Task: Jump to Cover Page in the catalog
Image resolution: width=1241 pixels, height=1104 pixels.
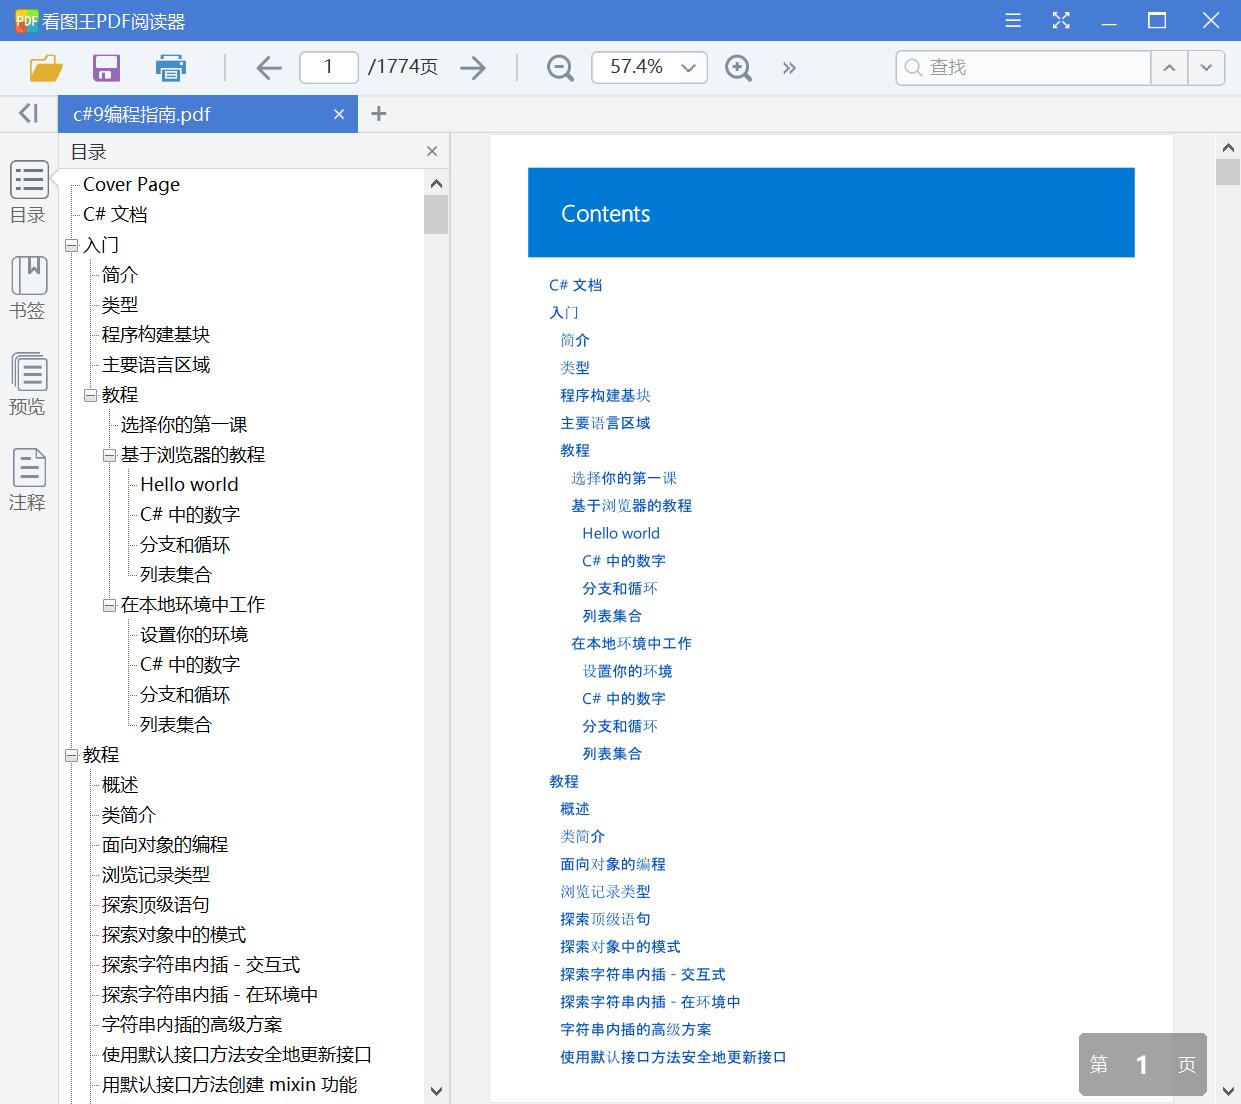Action: (132, 184)
